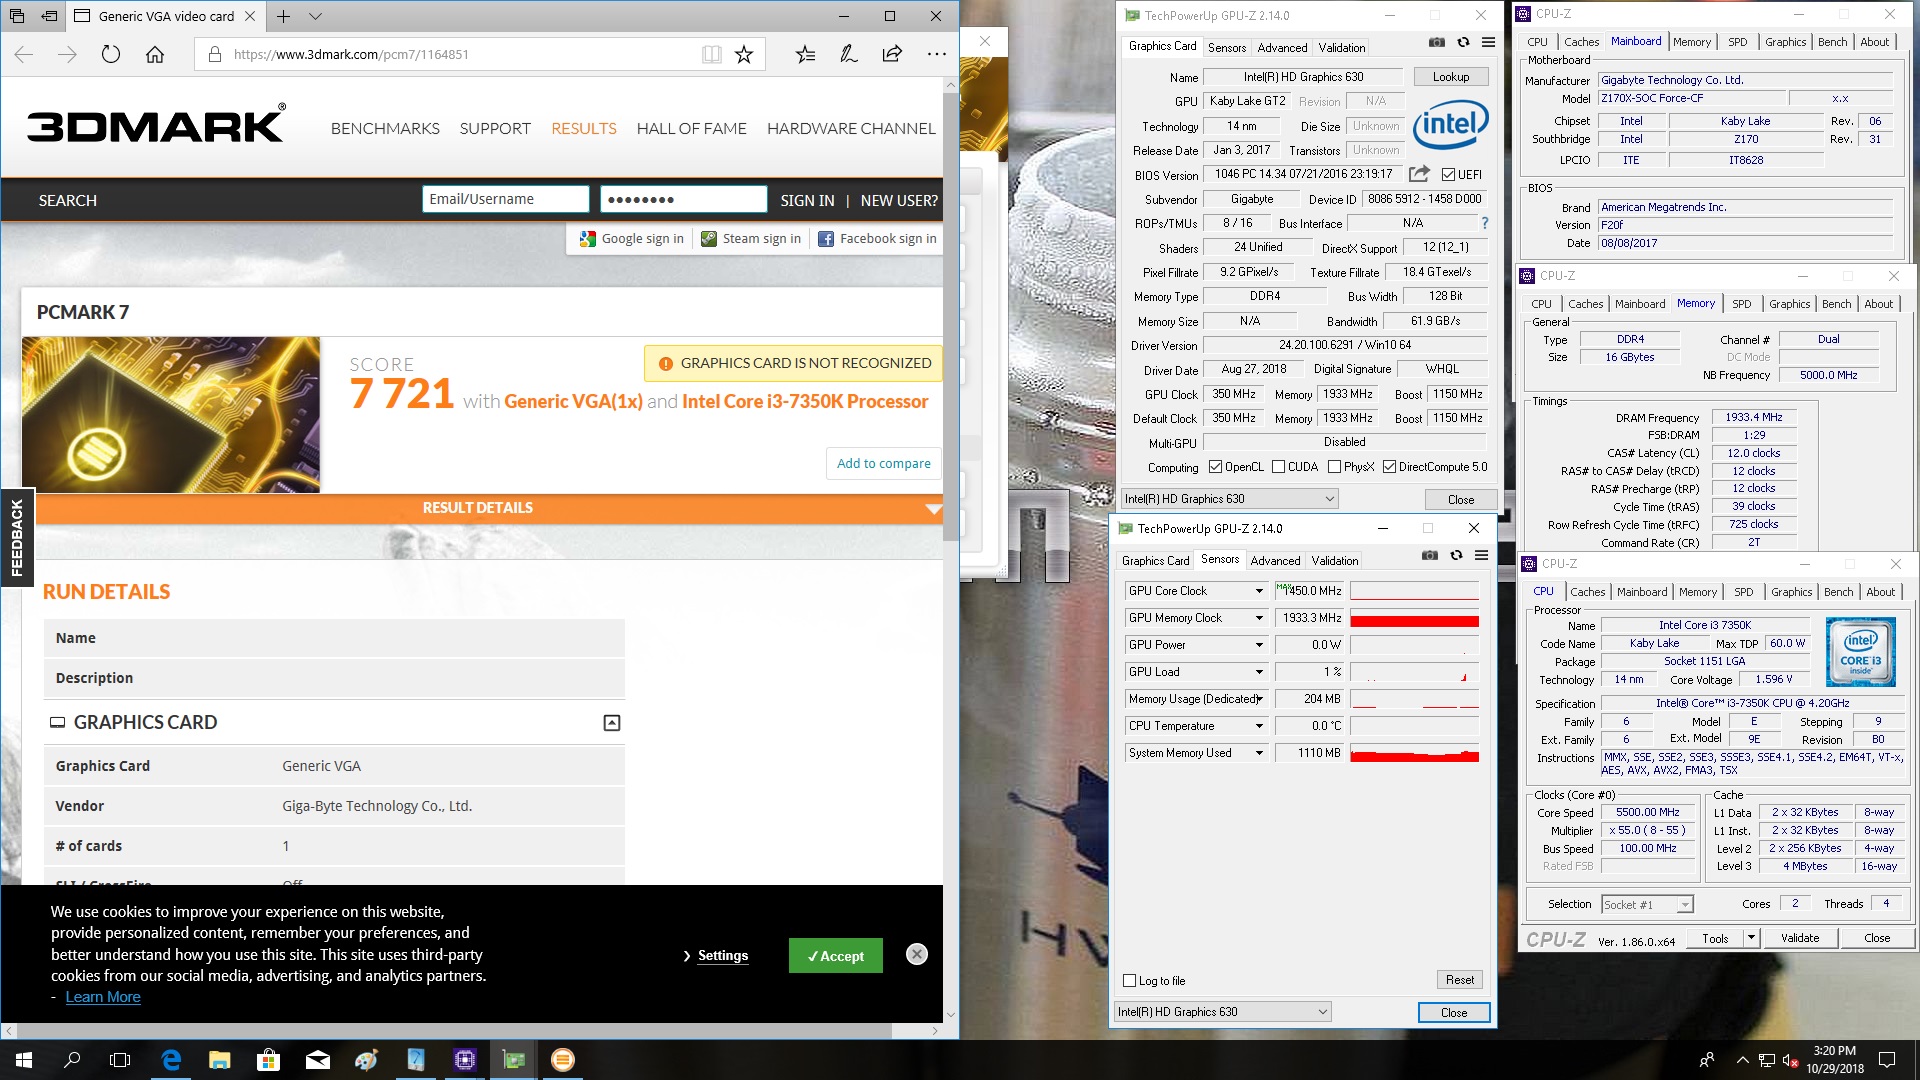Open Microsoft Store from taskbar

(x=268, y=1060)
